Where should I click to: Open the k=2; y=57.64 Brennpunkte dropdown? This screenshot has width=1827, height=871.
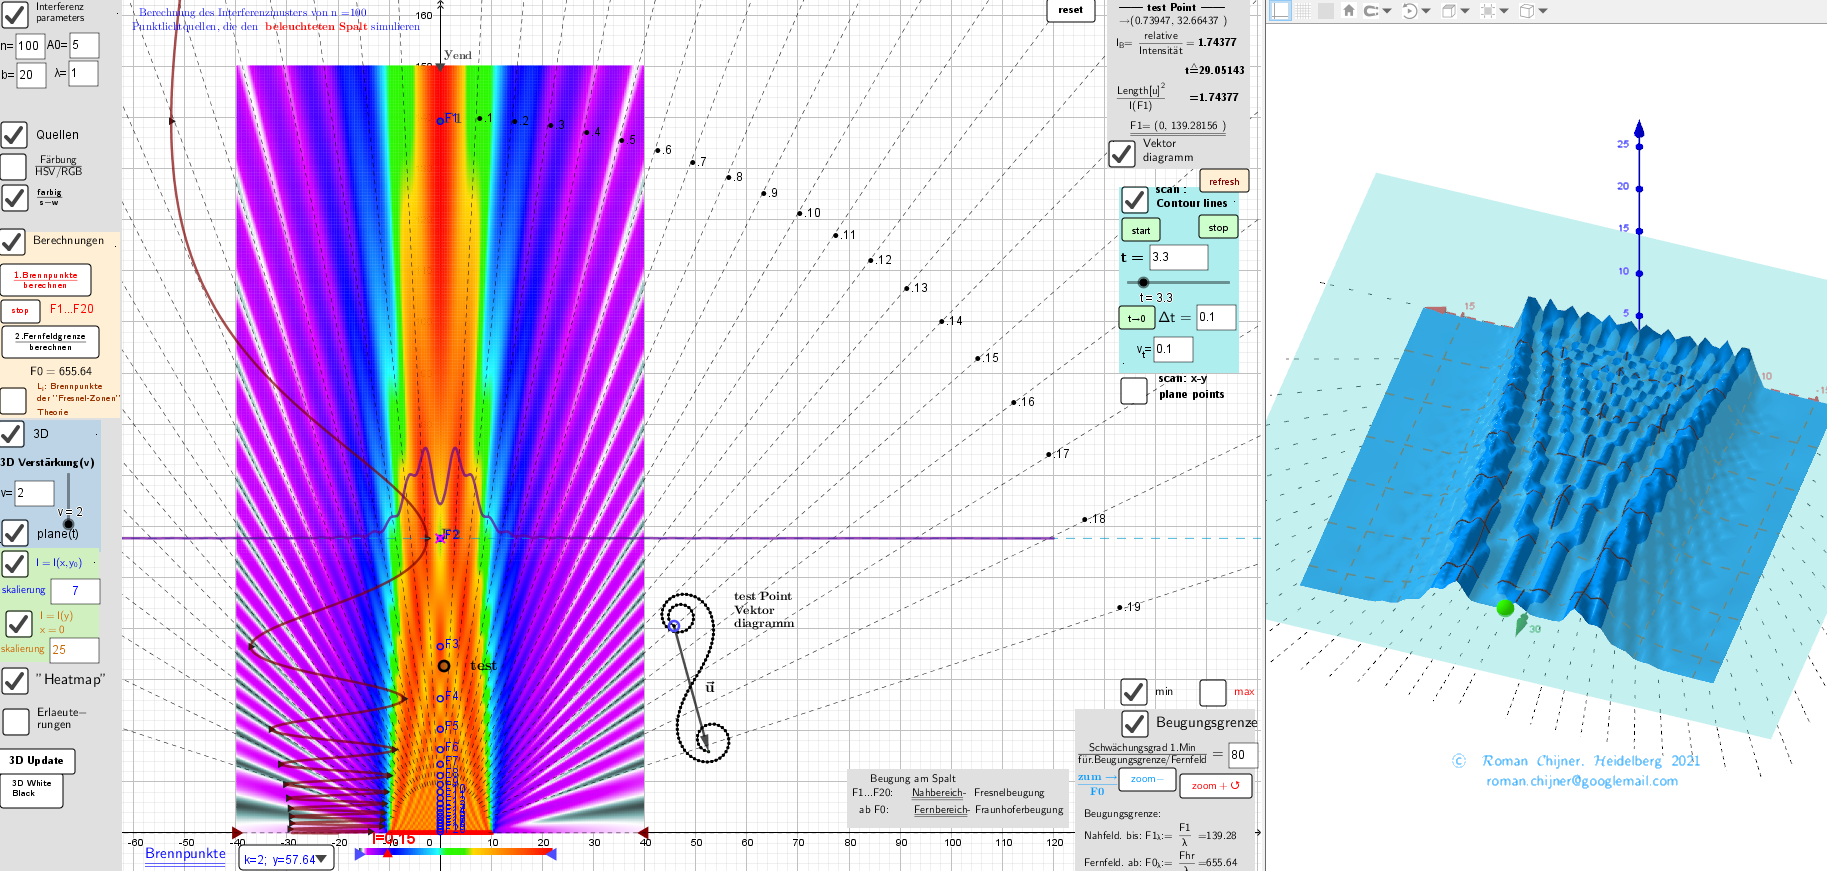pos(287,859)
